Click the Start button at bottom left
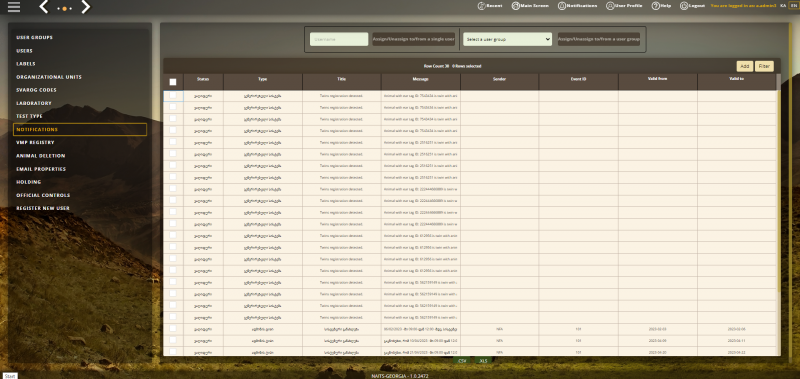 pos(10,376)
